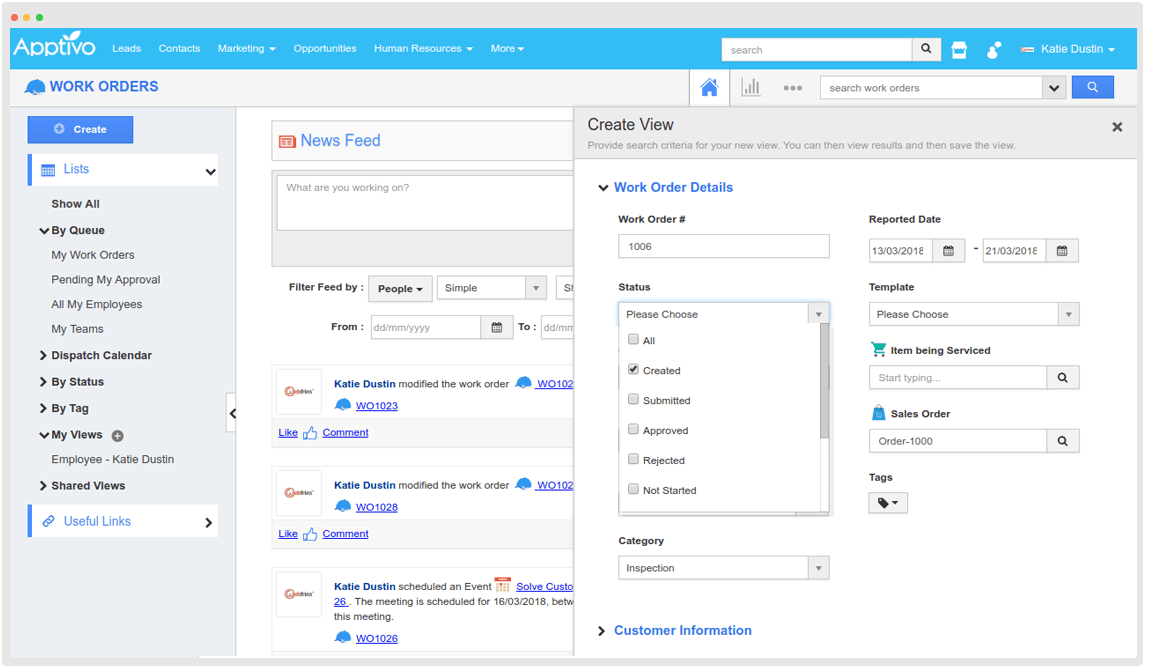Open Pending My Approval queue

(x=106, y=281)
